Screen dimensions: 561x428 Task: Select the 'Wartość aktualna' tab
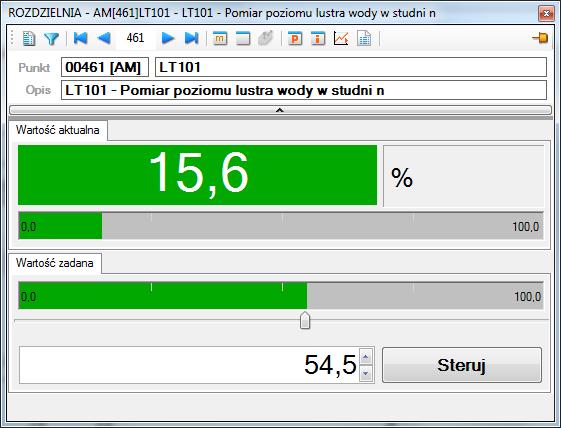pos(58,130)
